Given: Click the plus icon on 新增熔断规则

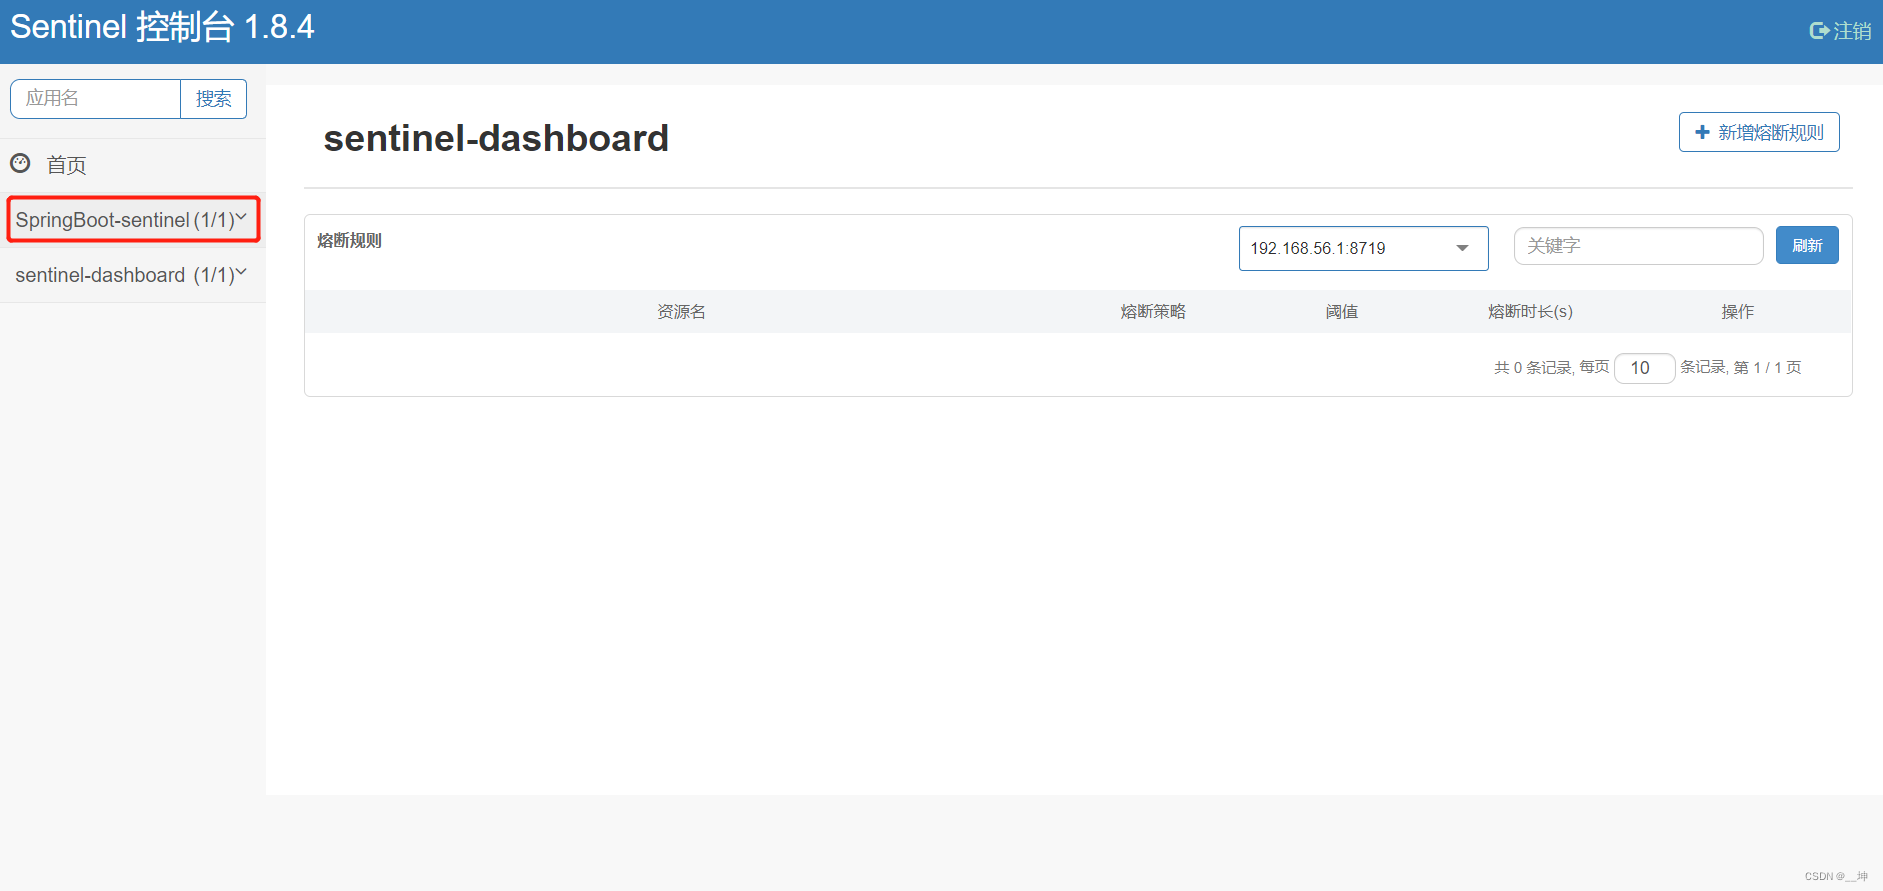Looking at the screenshot, I should [x=1702, y=132].
